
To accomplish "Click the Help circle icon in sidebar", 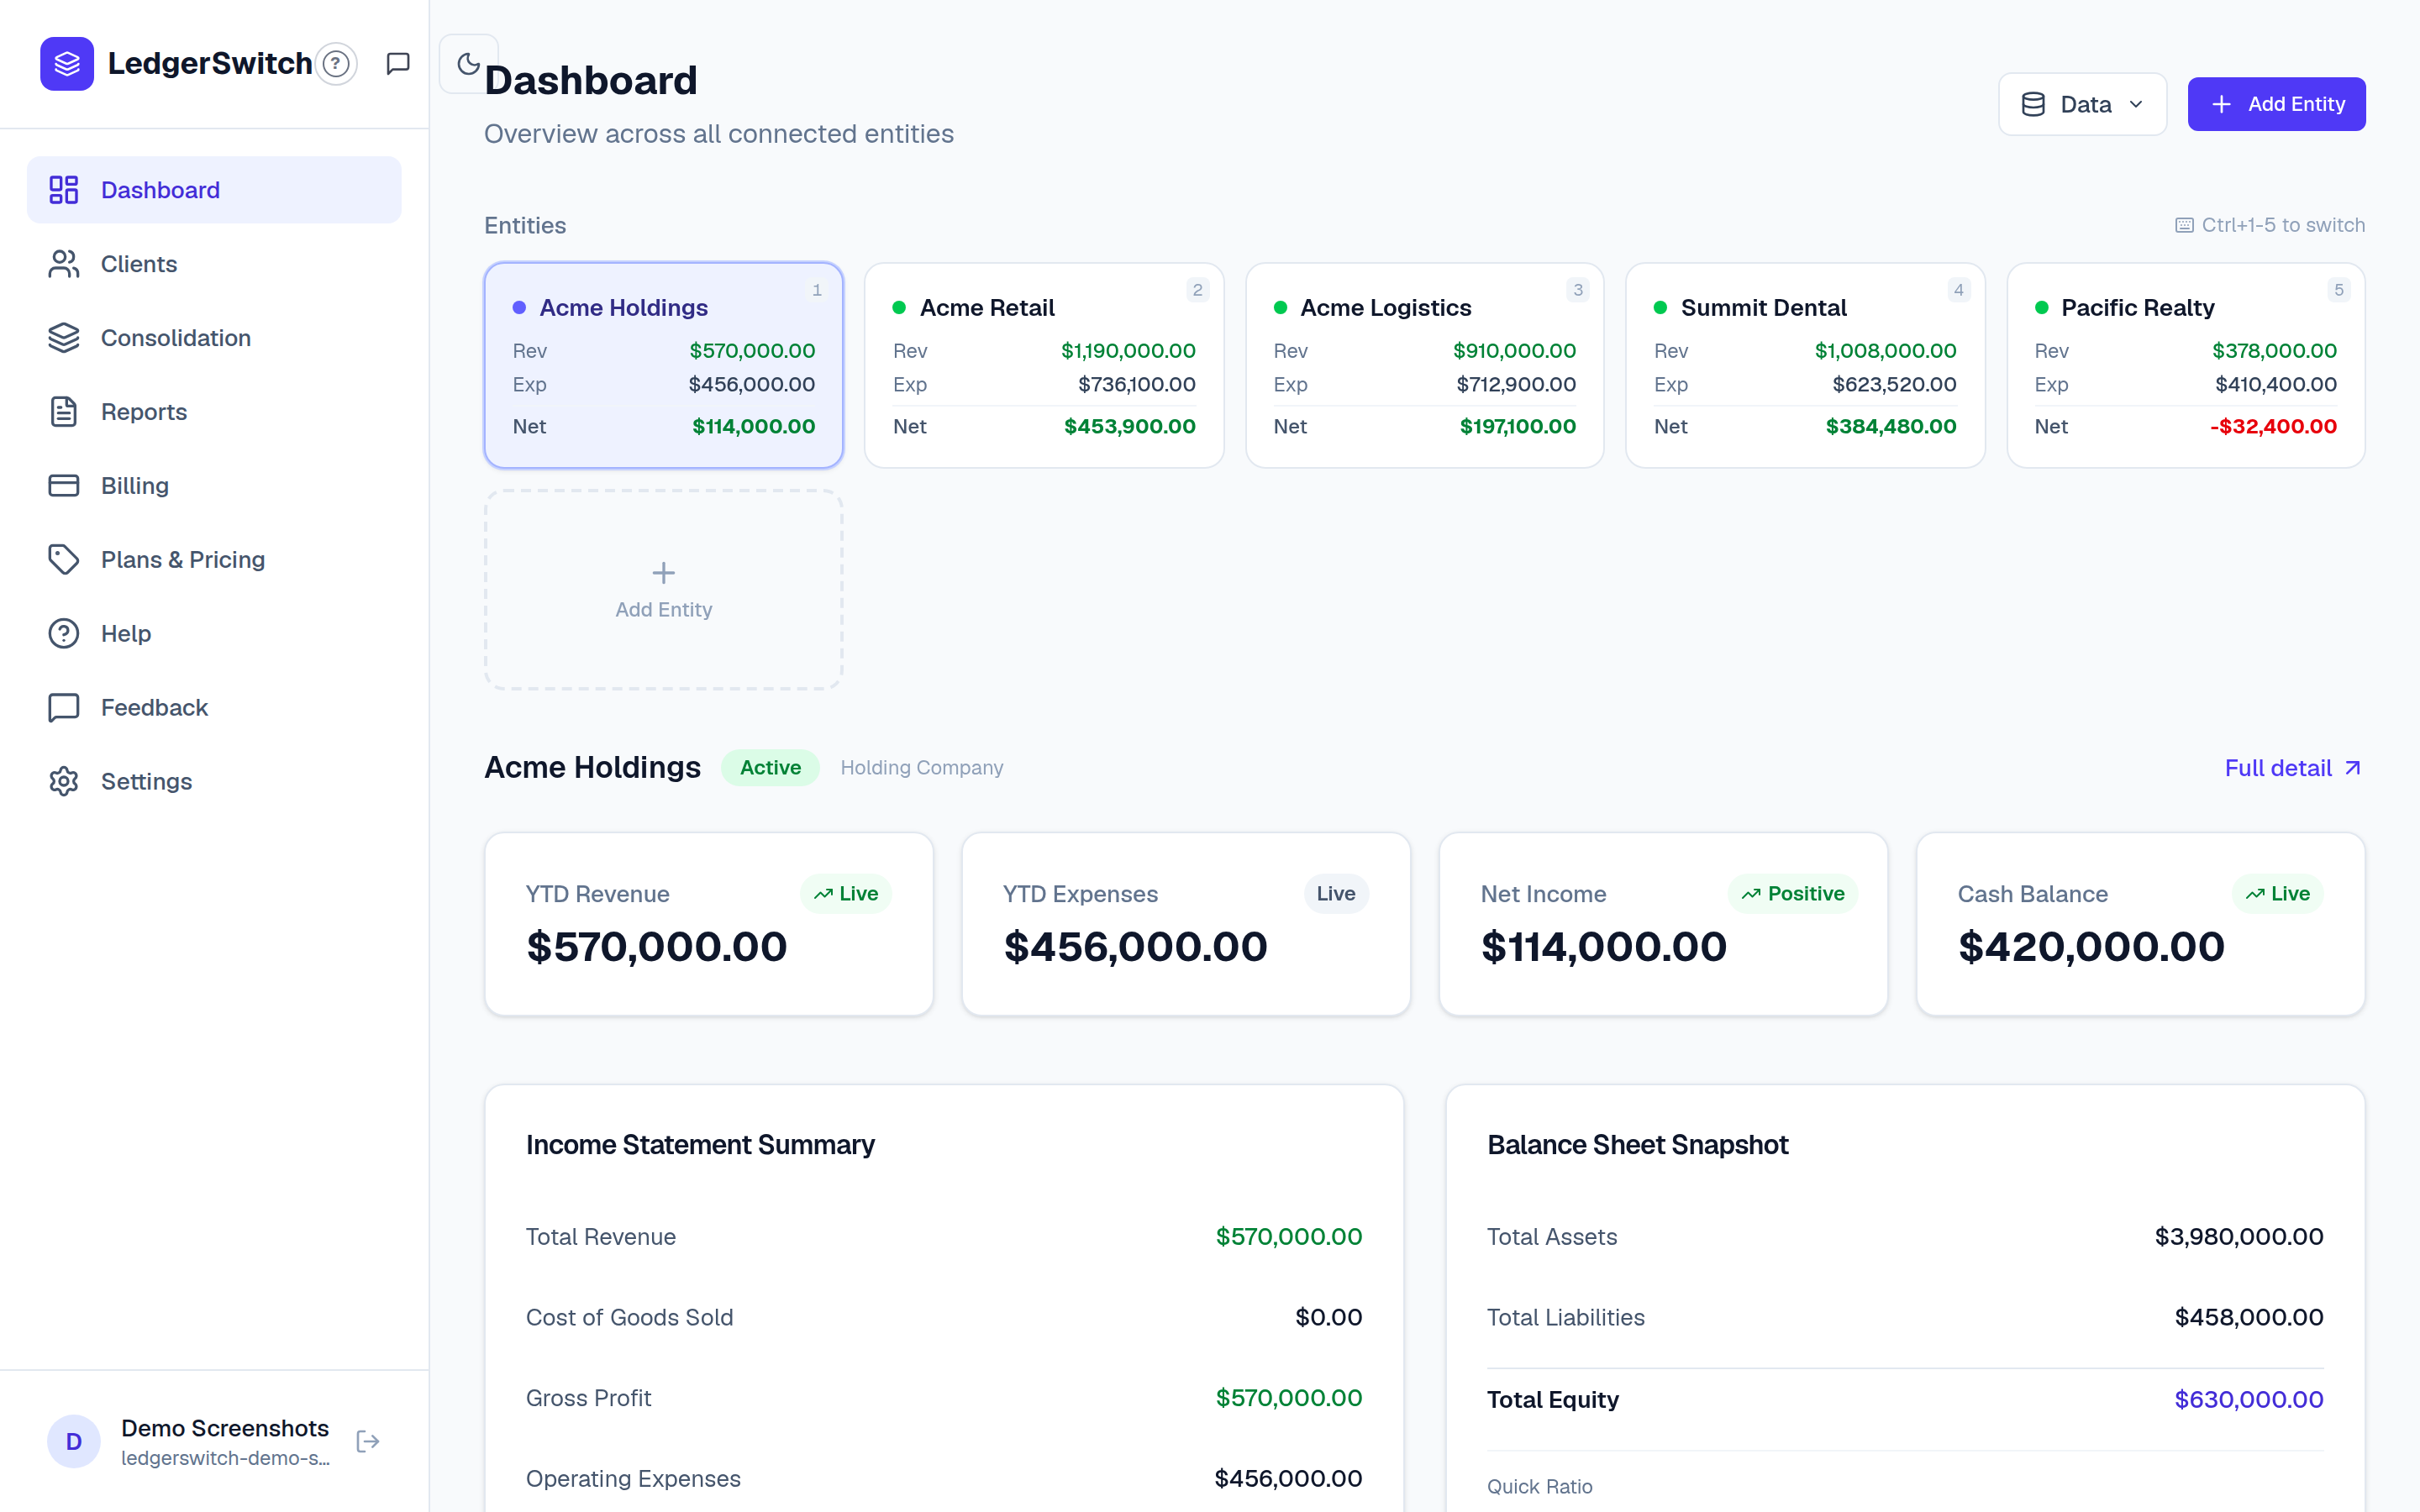I will point(64,634).
